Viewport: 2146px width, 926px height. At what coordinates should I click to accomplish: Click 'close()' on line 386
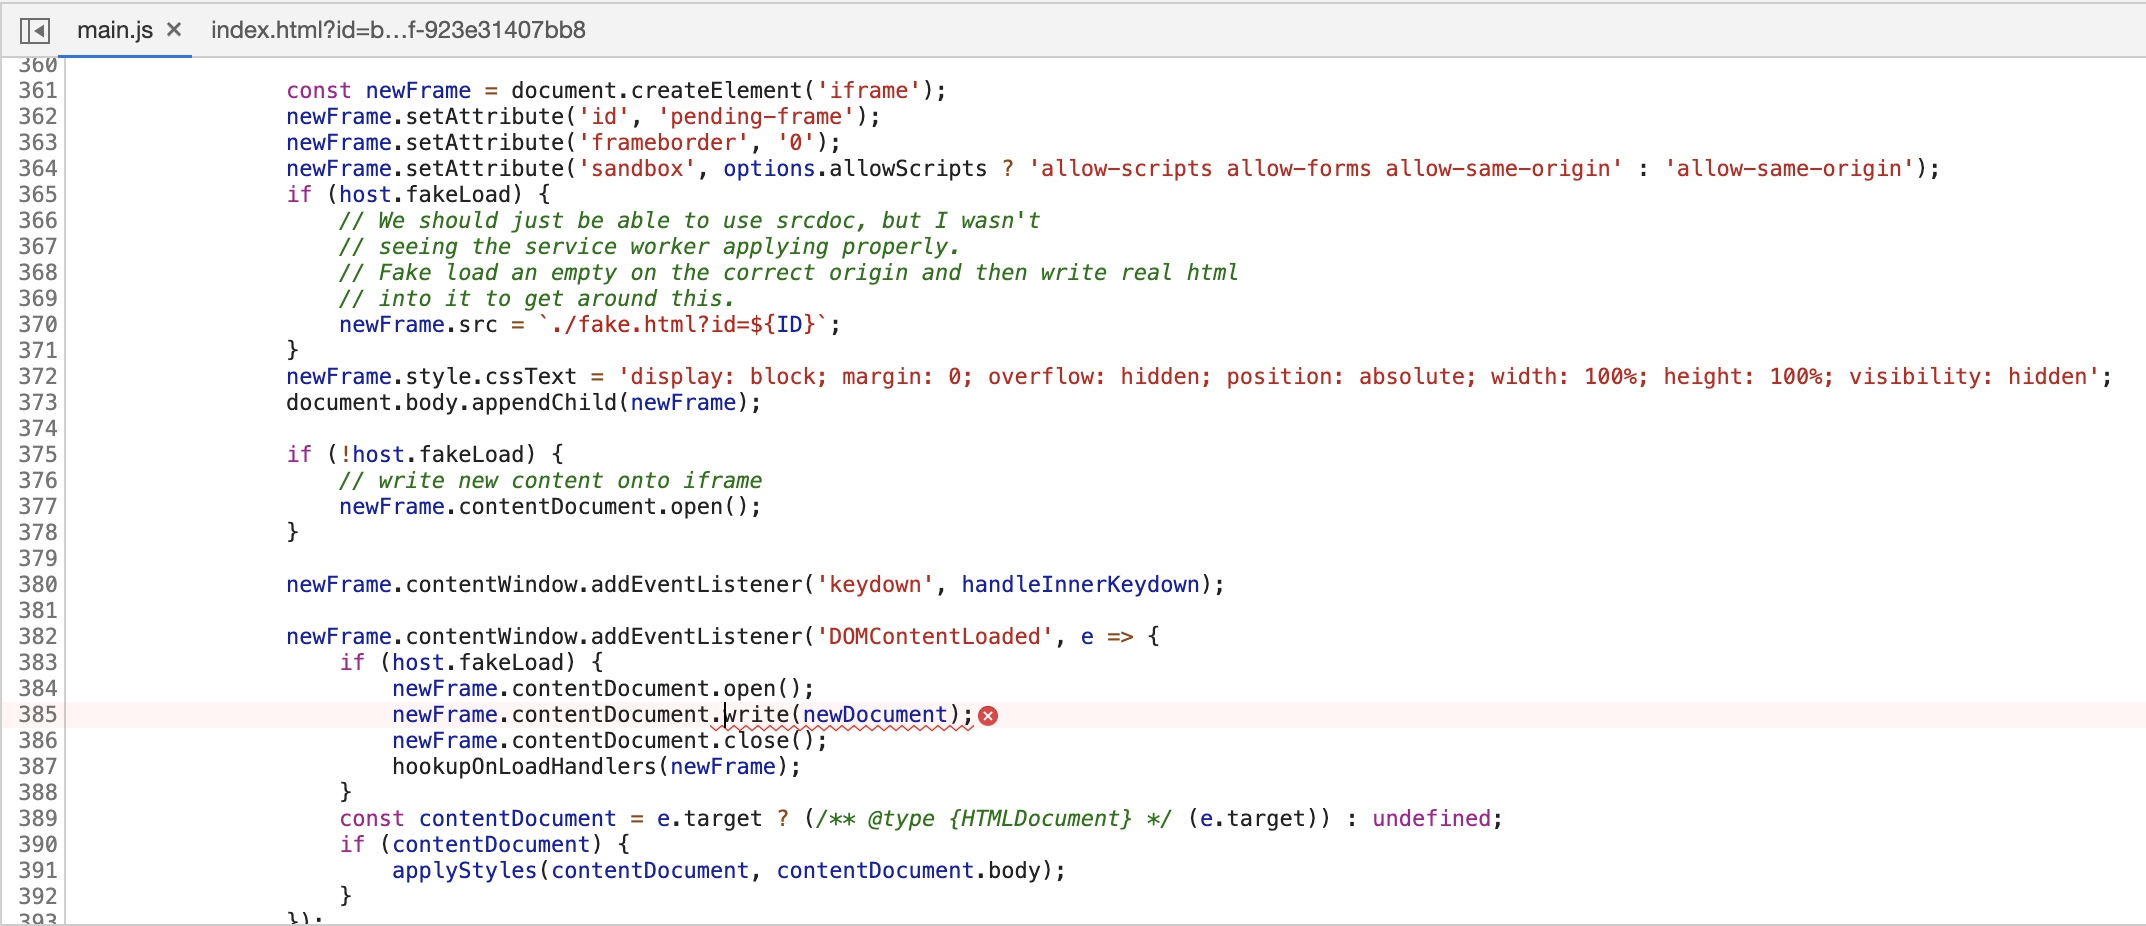click(x=769, y=740)
